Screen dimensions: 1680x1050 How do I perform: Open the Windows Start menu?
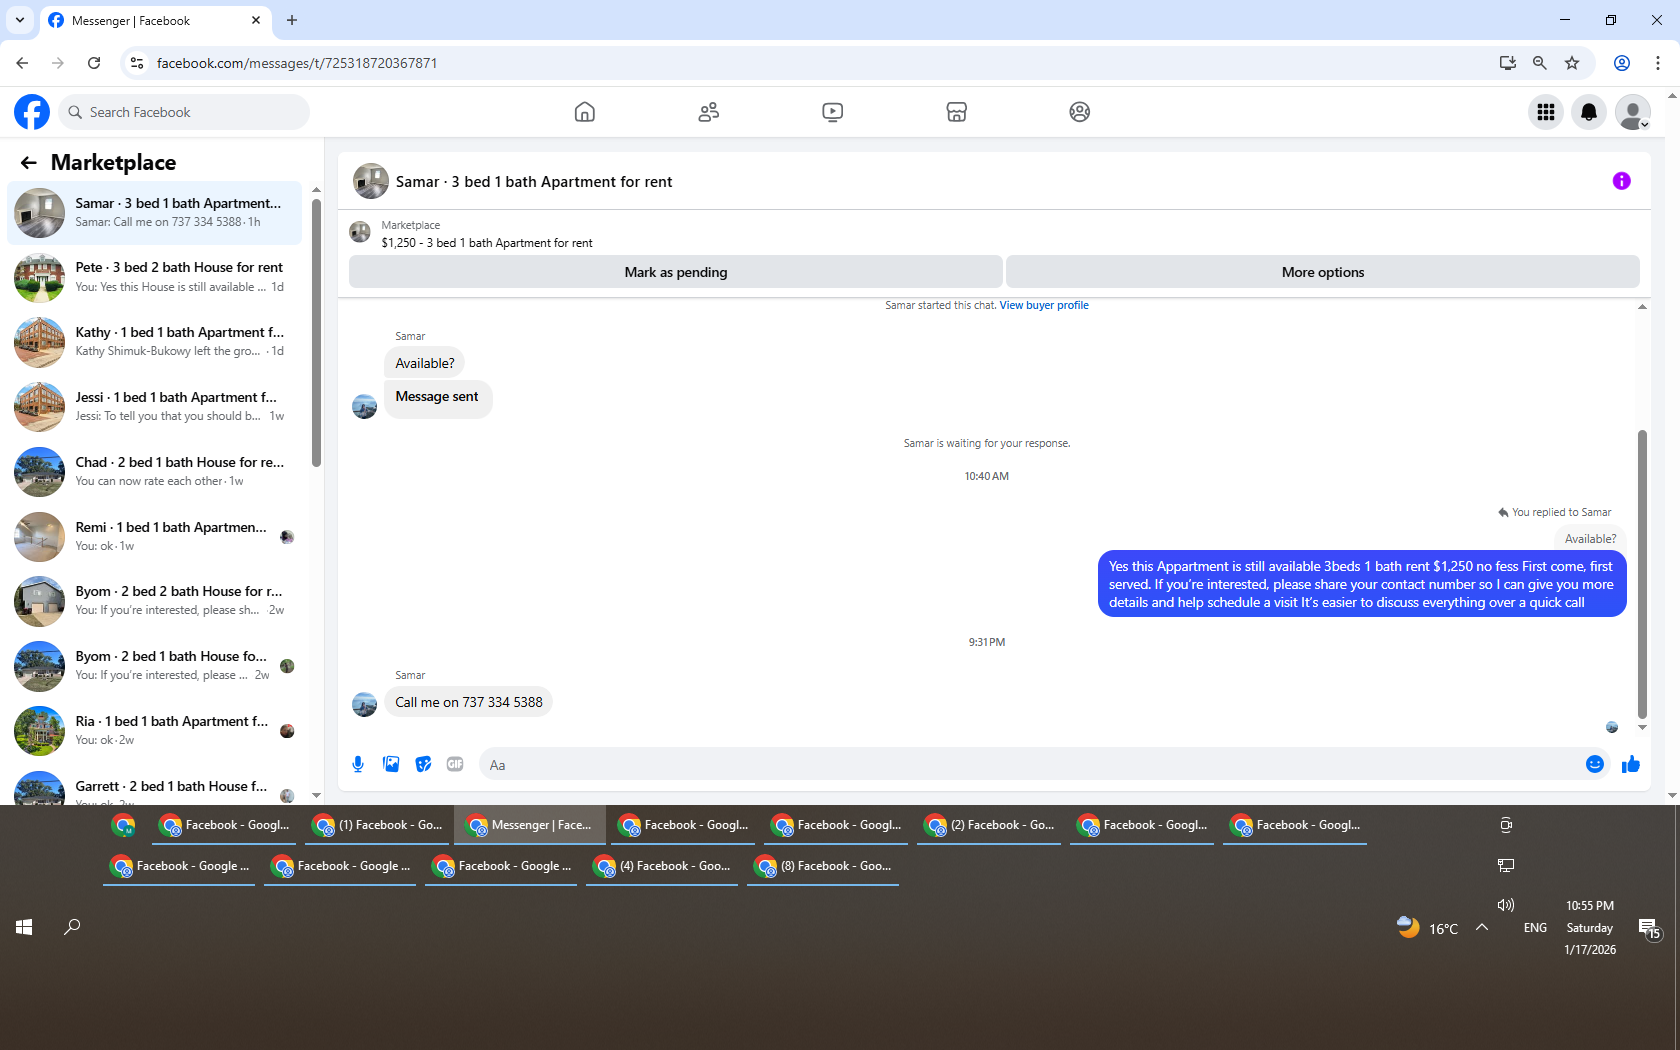click(x=24, y=927)
